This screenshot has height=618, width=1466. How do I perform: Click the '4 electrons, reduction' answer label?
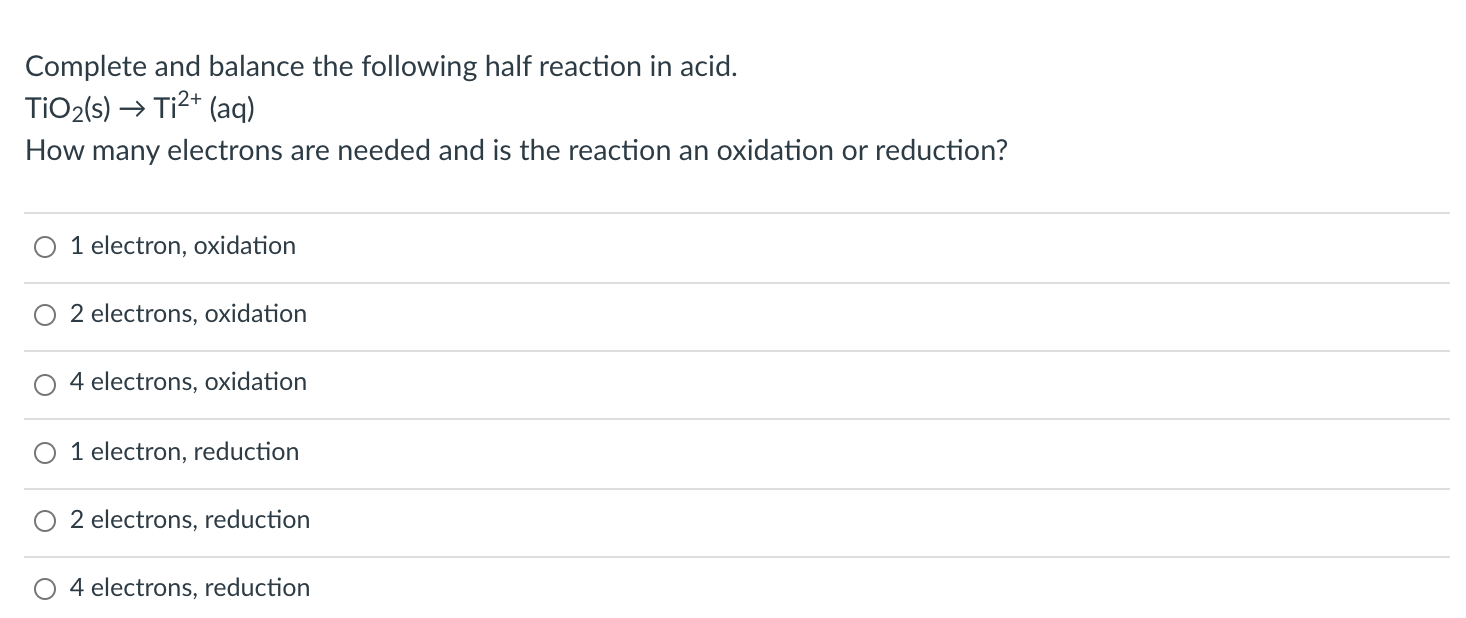(x=190, y=588)
